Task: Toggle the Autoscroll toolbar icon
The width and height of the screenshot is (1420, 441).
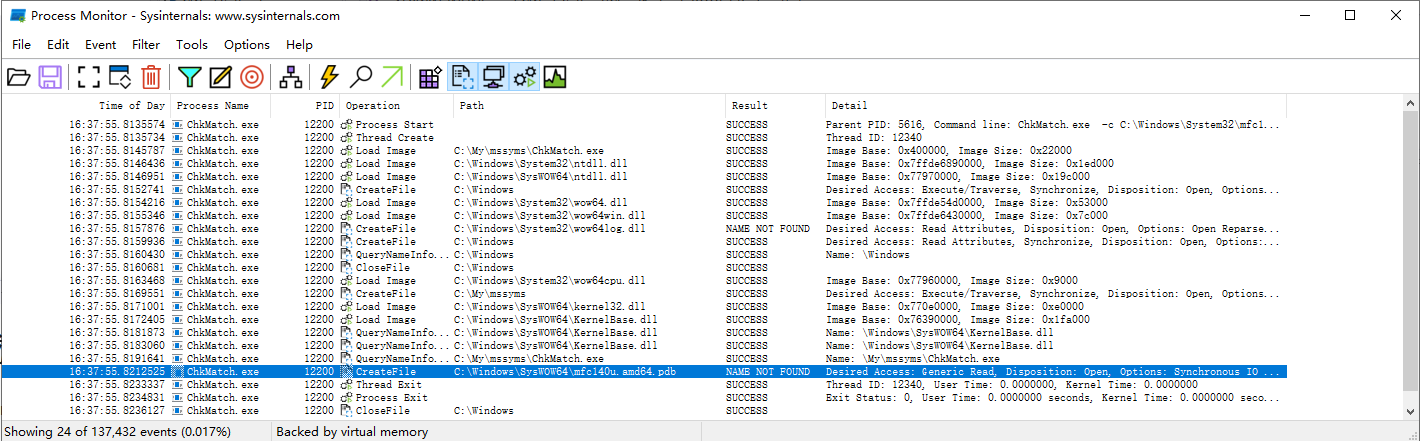Action: [x=120, y=77]
